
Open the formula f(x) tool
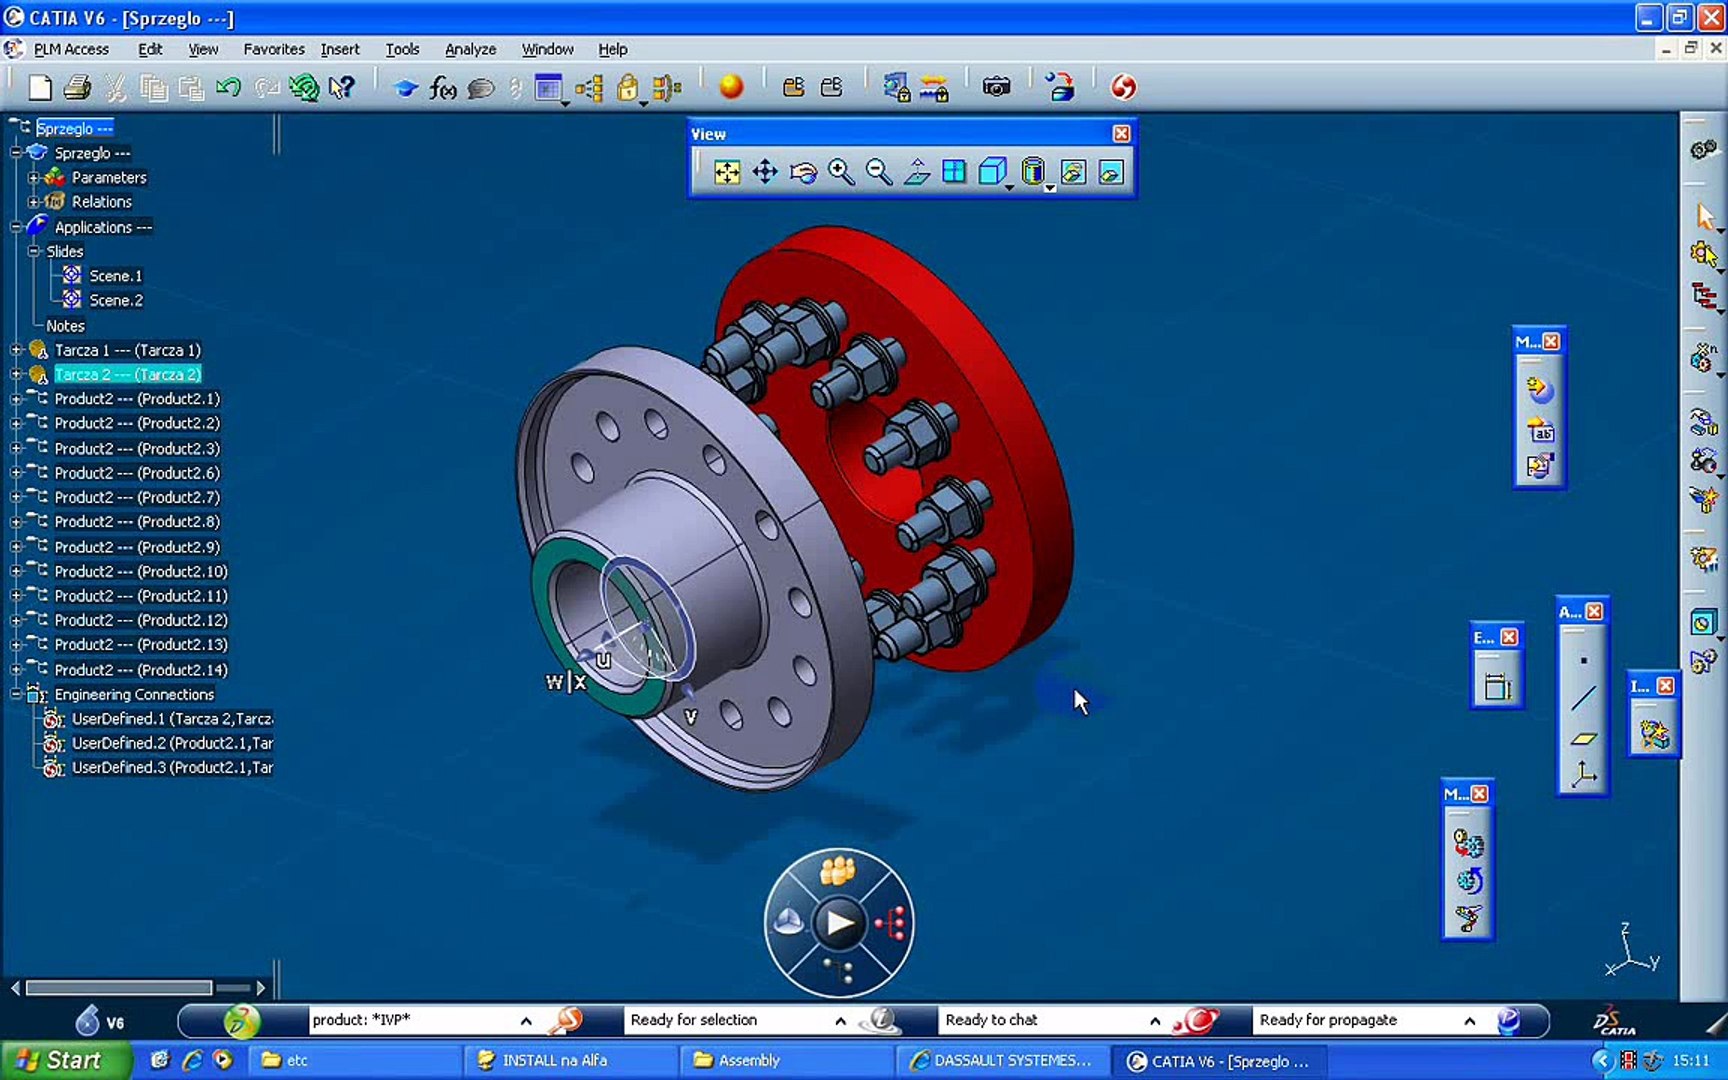pyautogui.click(x=442, y=88)
